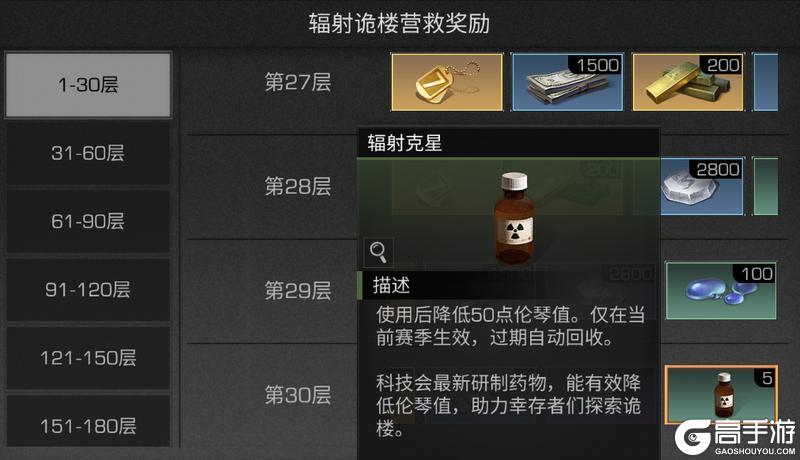
Task: Tap the 2800 silver ore reward on floor 28
Action: tap(702, 186)
